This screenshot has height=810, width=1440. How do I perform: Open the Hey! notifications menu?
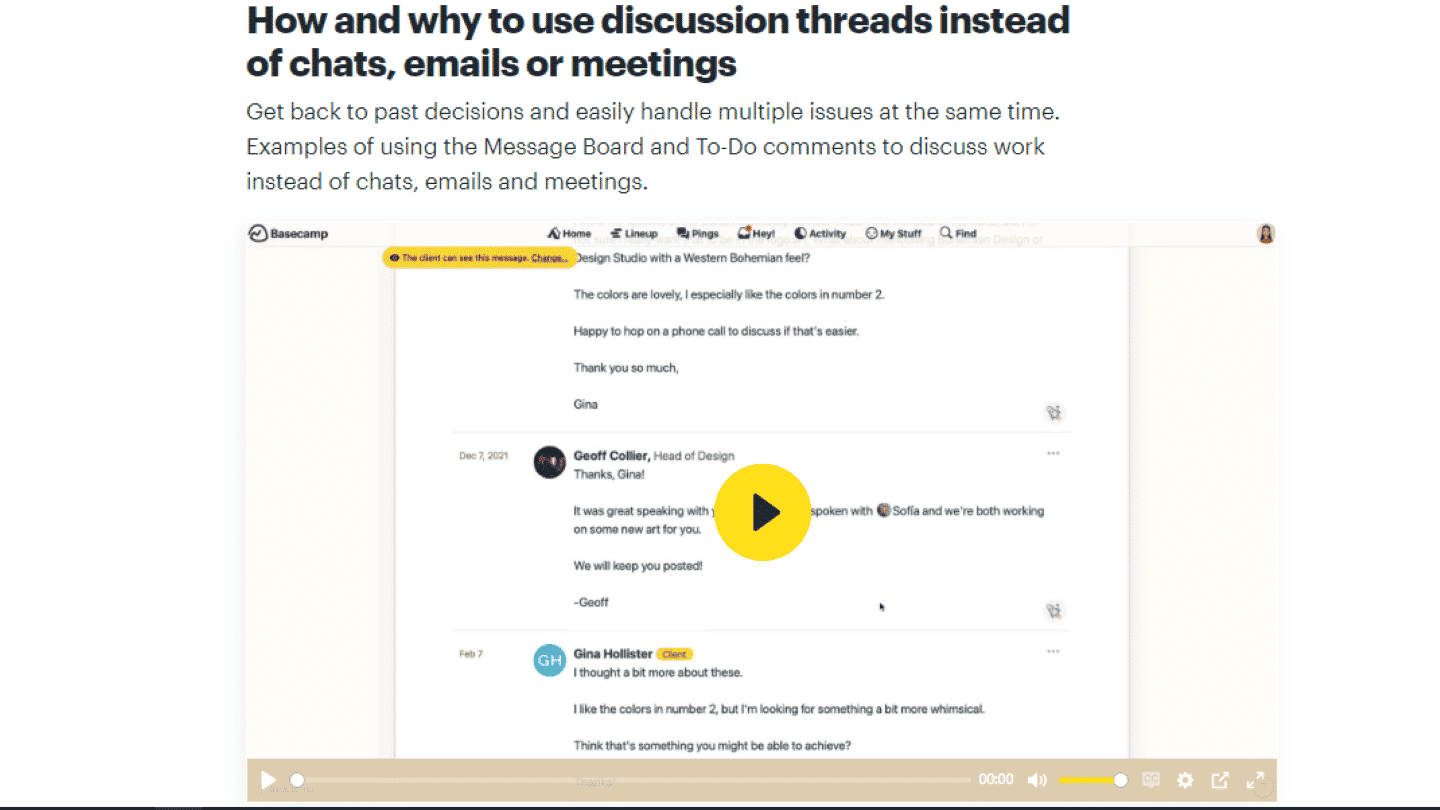[756, 233]
